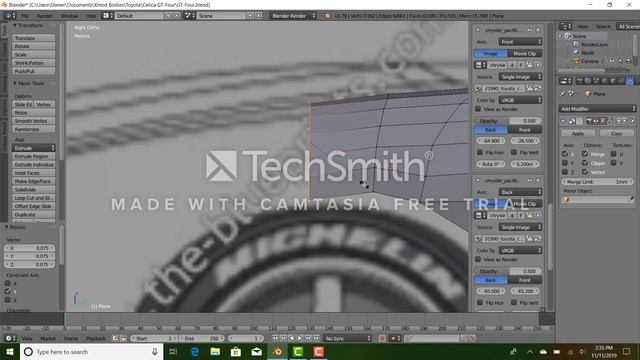Open the No Sync dropdown in timeline
640x360 pixels.
[x=347, y=338]
